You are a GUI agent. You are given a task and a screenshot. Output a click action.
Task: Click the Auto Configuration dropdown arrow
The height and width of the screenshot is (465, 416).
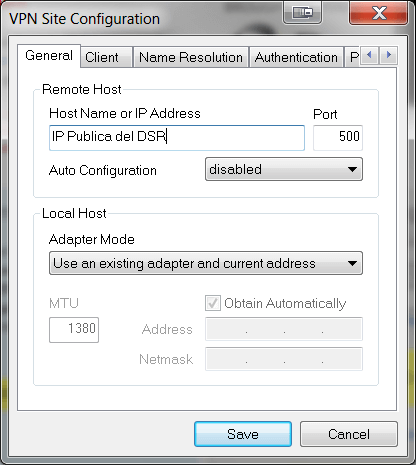pyautogui.click(x=352, y=169)
